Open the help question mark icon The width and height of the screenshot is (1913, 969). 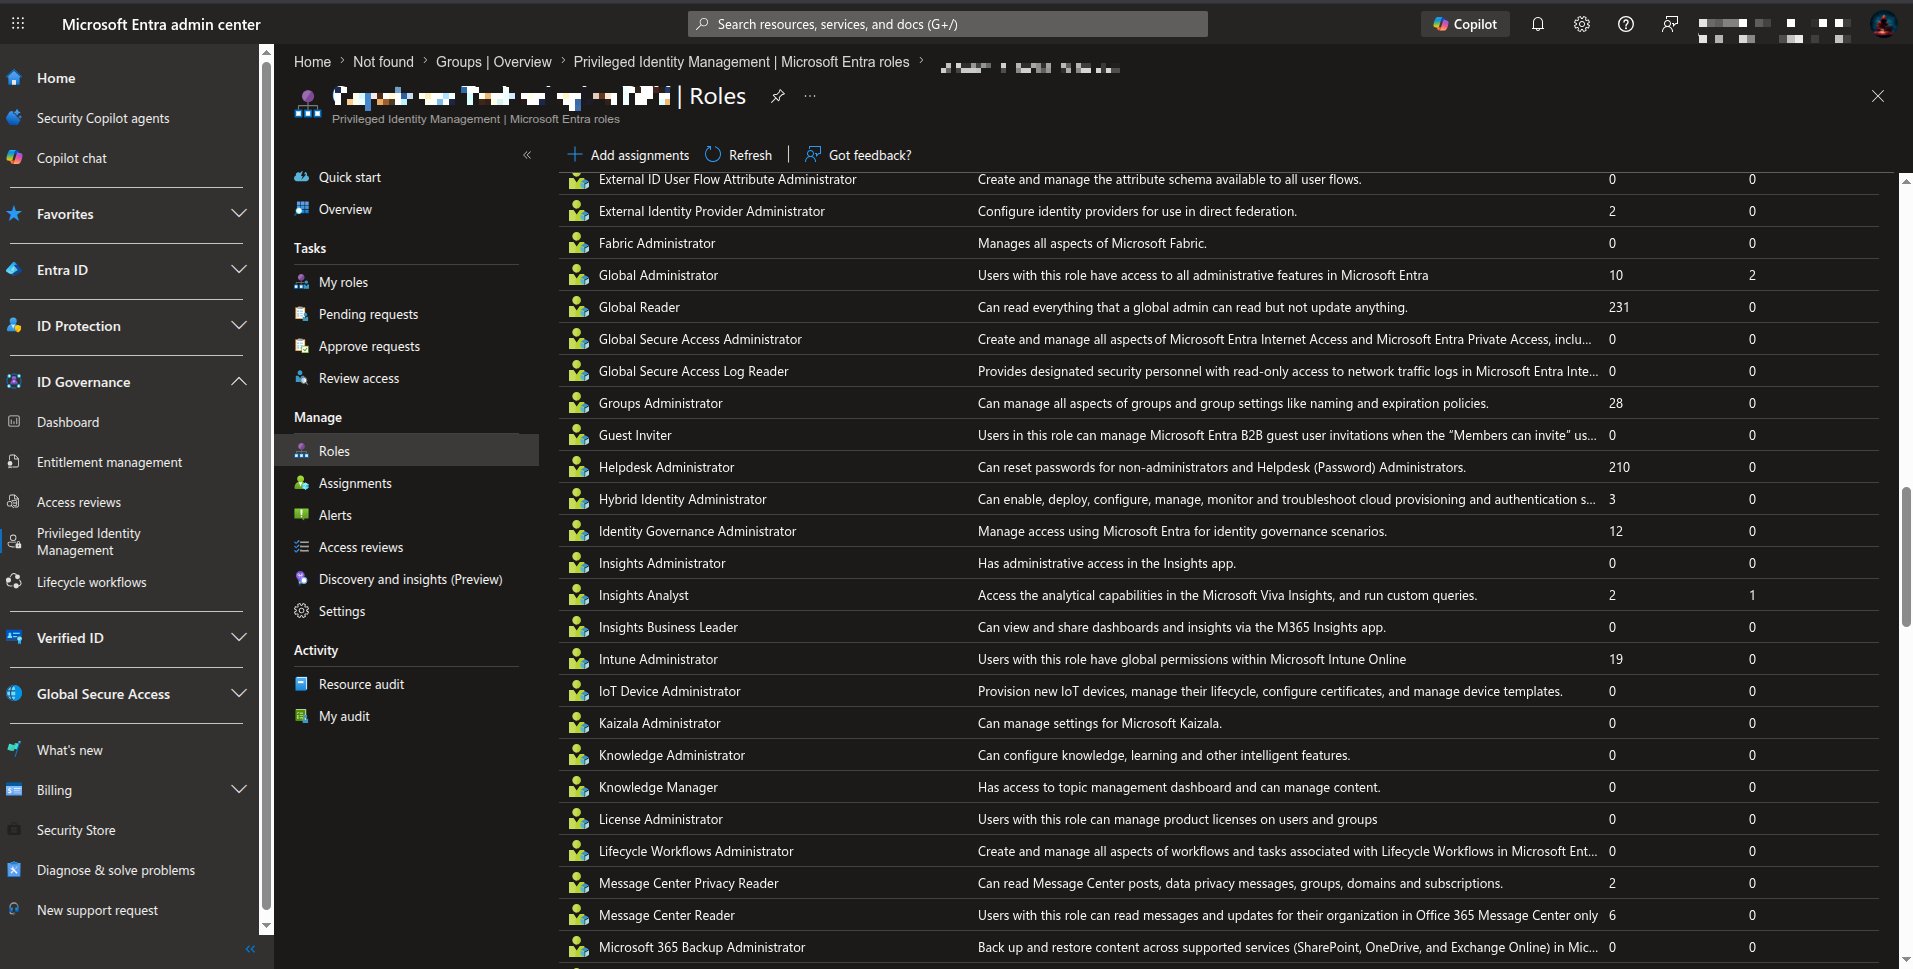click(1626, 24)
